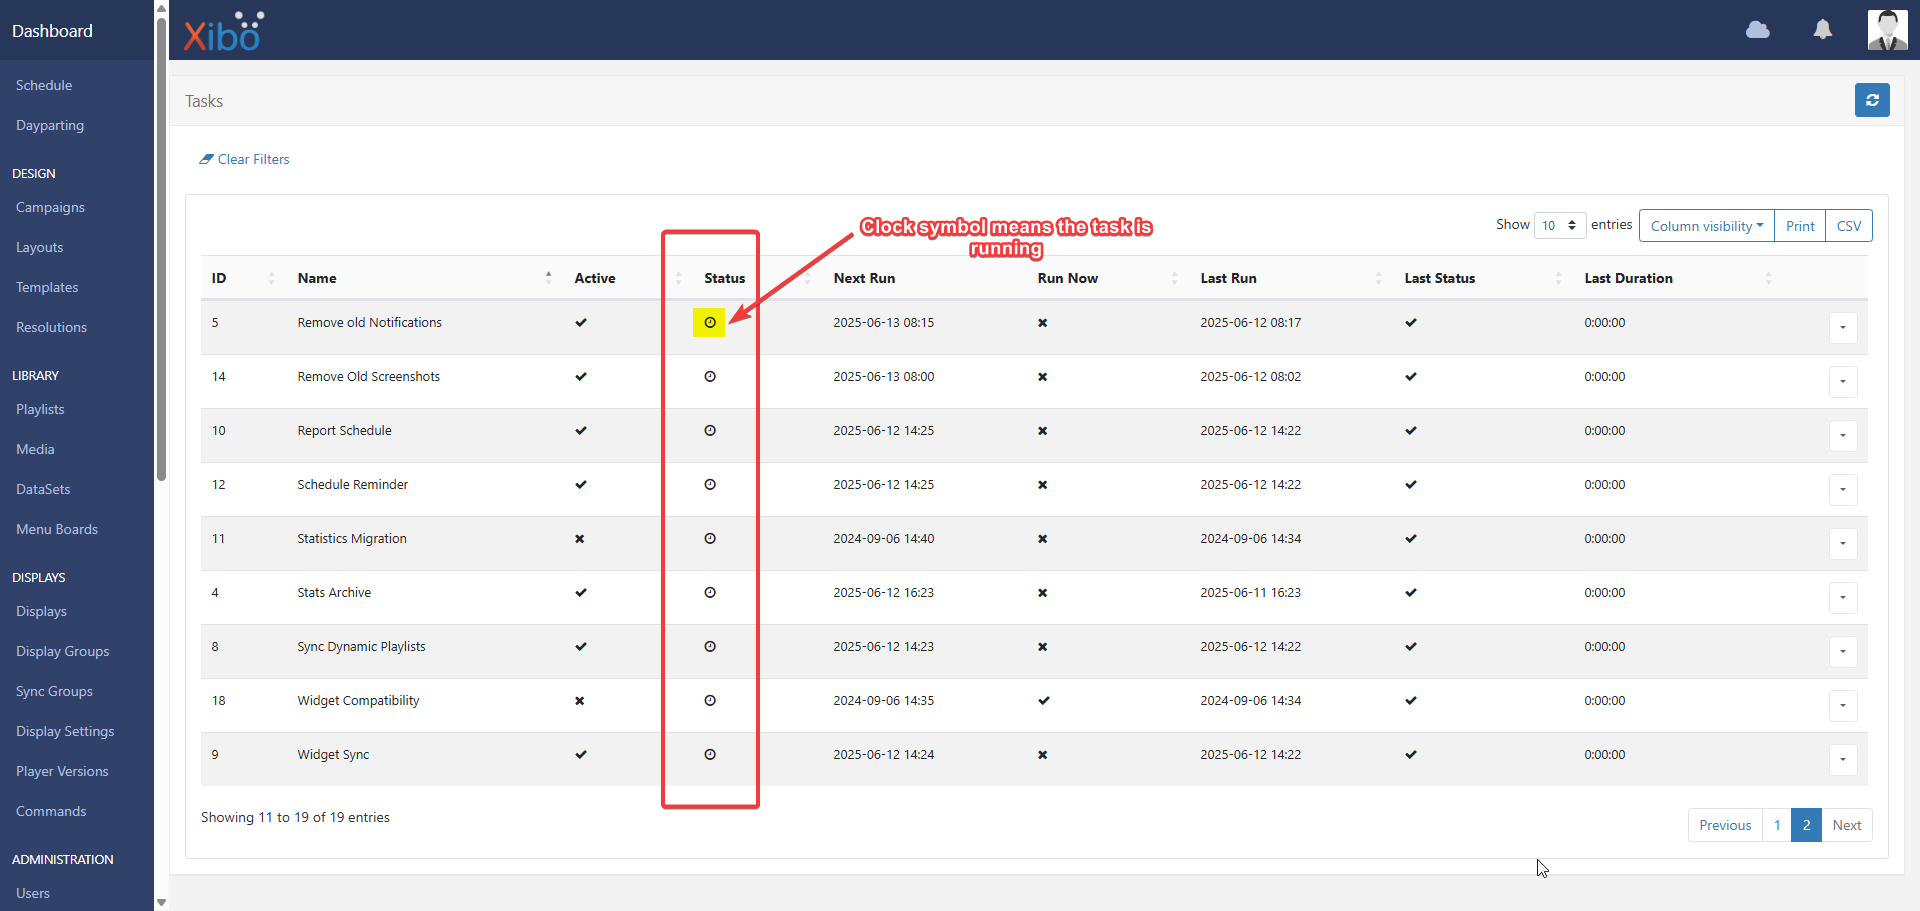1920x911 pixels.
Task: Open row menu for Statistics Migration
Action: [1843, 543]
